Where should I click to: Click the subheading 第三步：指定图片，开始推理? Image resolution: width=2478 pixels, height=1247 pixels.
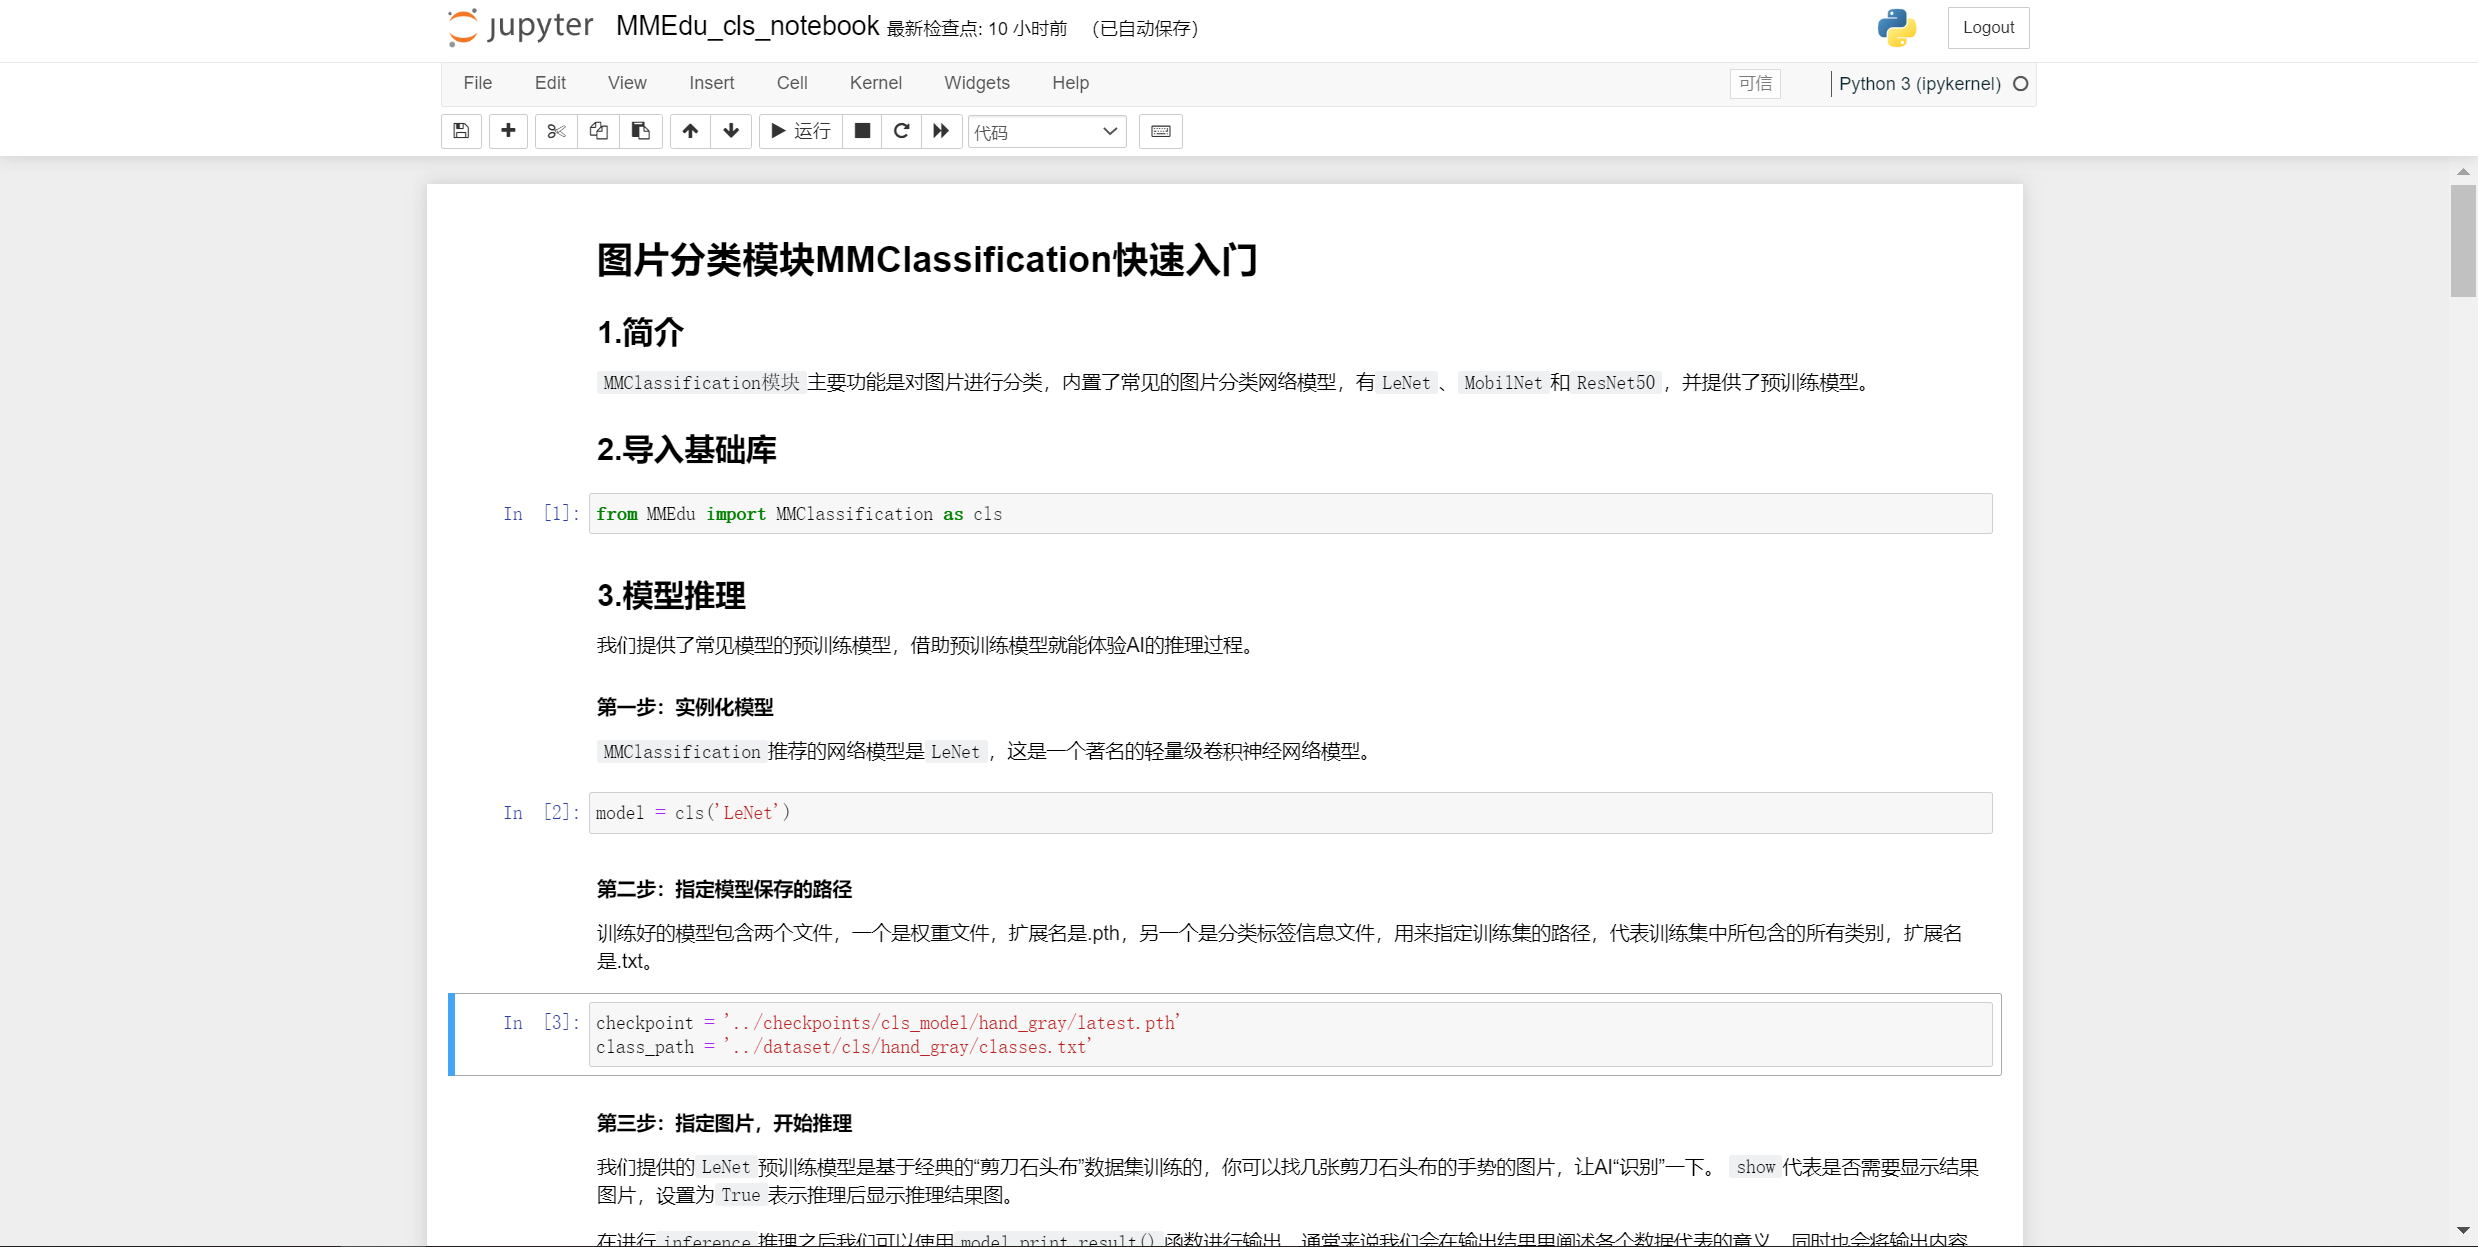pos(724,1124)
